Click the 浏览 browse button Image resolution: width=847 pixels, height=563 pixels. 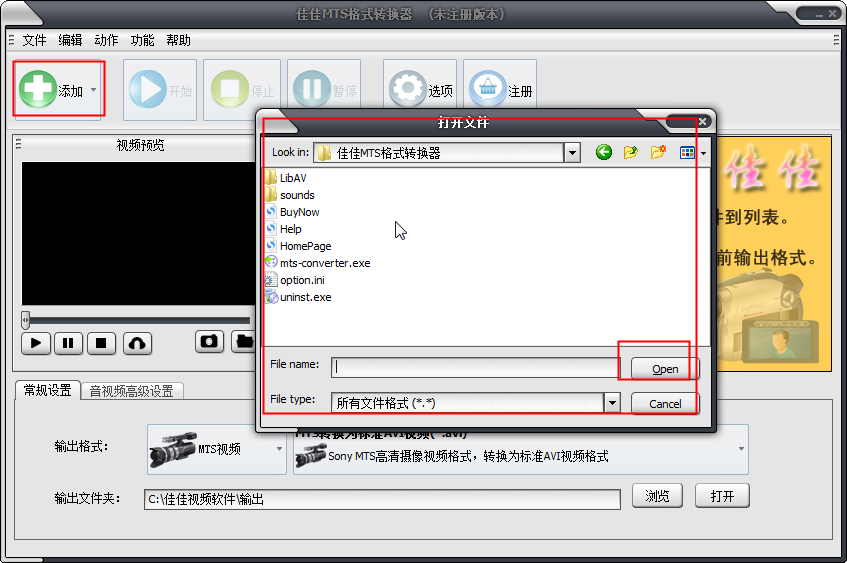pos(657,496)
